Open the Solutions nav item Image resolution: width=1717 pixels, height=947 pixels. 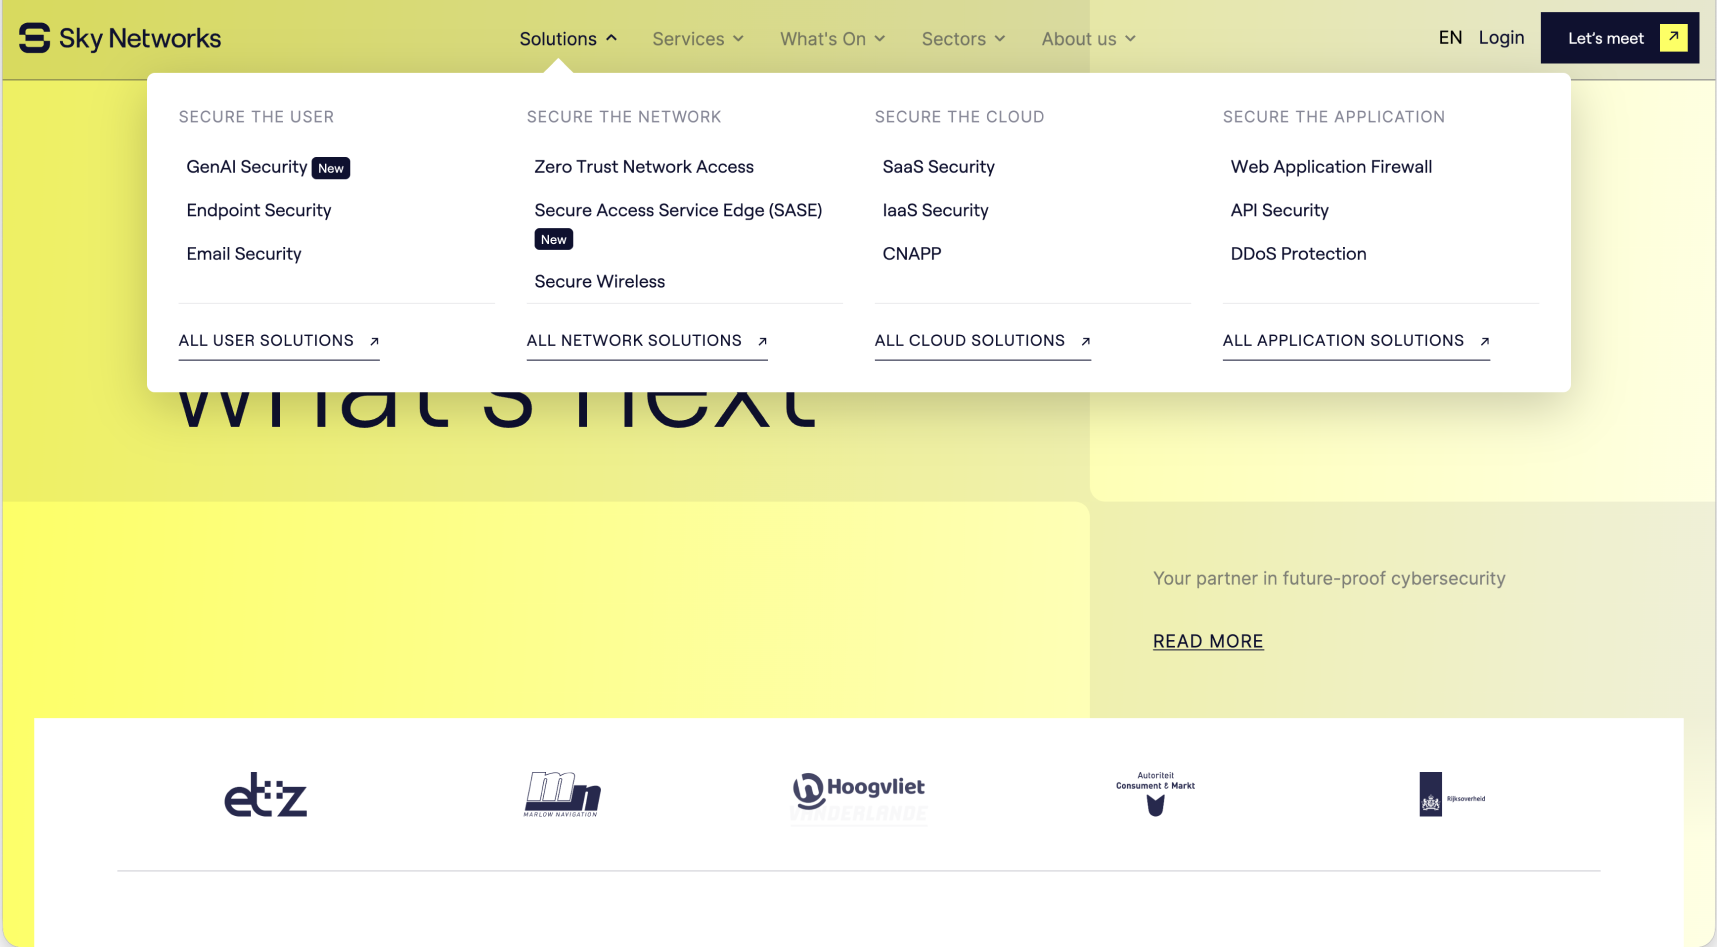point(558,39)
